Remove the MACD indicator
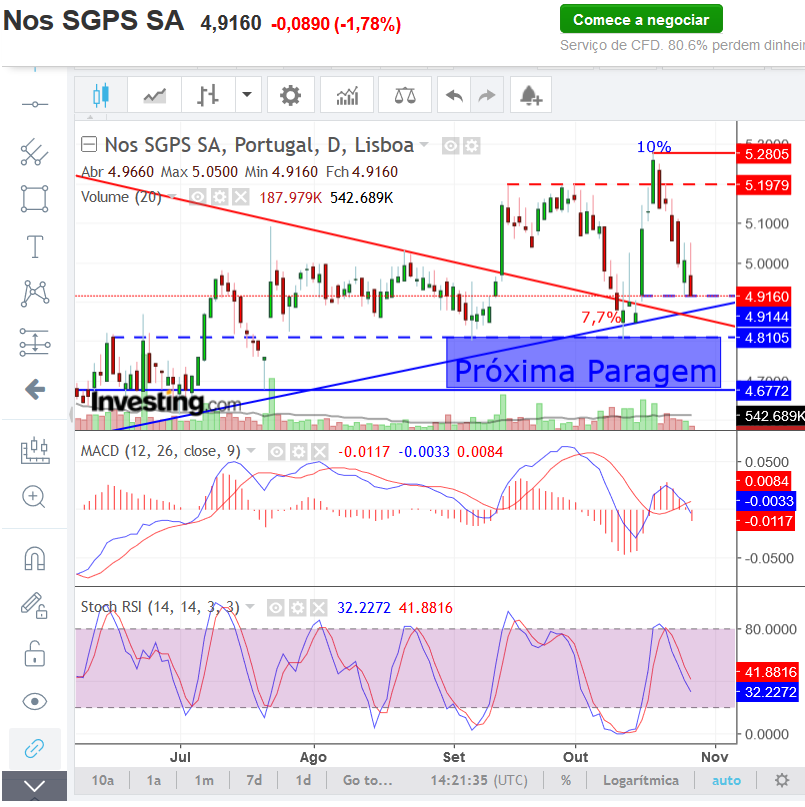Screen dimensions: 805x807 point(320,452)
